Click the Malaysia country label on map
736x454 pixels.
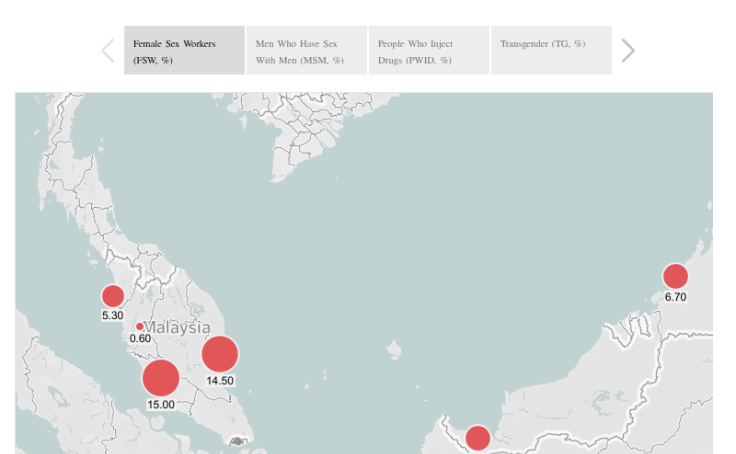tap(178, 327)
